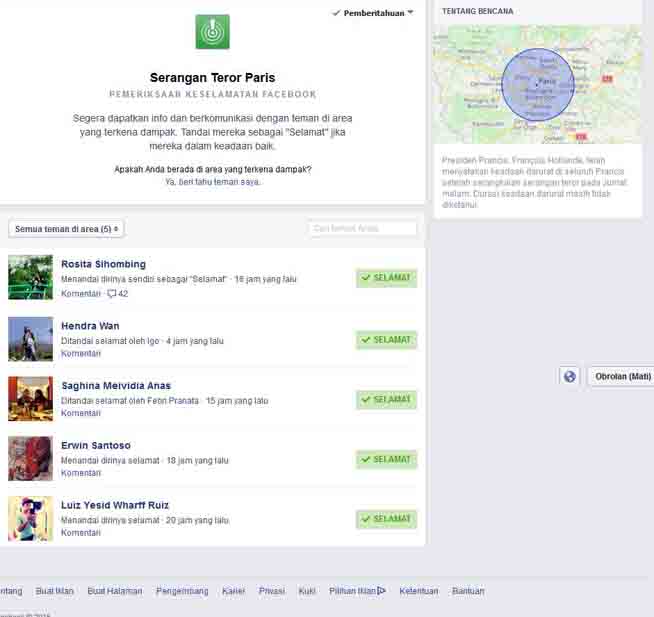The height and width of the screenshot is (617, 654).
Task: Click SELAMAT button for Hendra Wan
Action: point(386,340)
